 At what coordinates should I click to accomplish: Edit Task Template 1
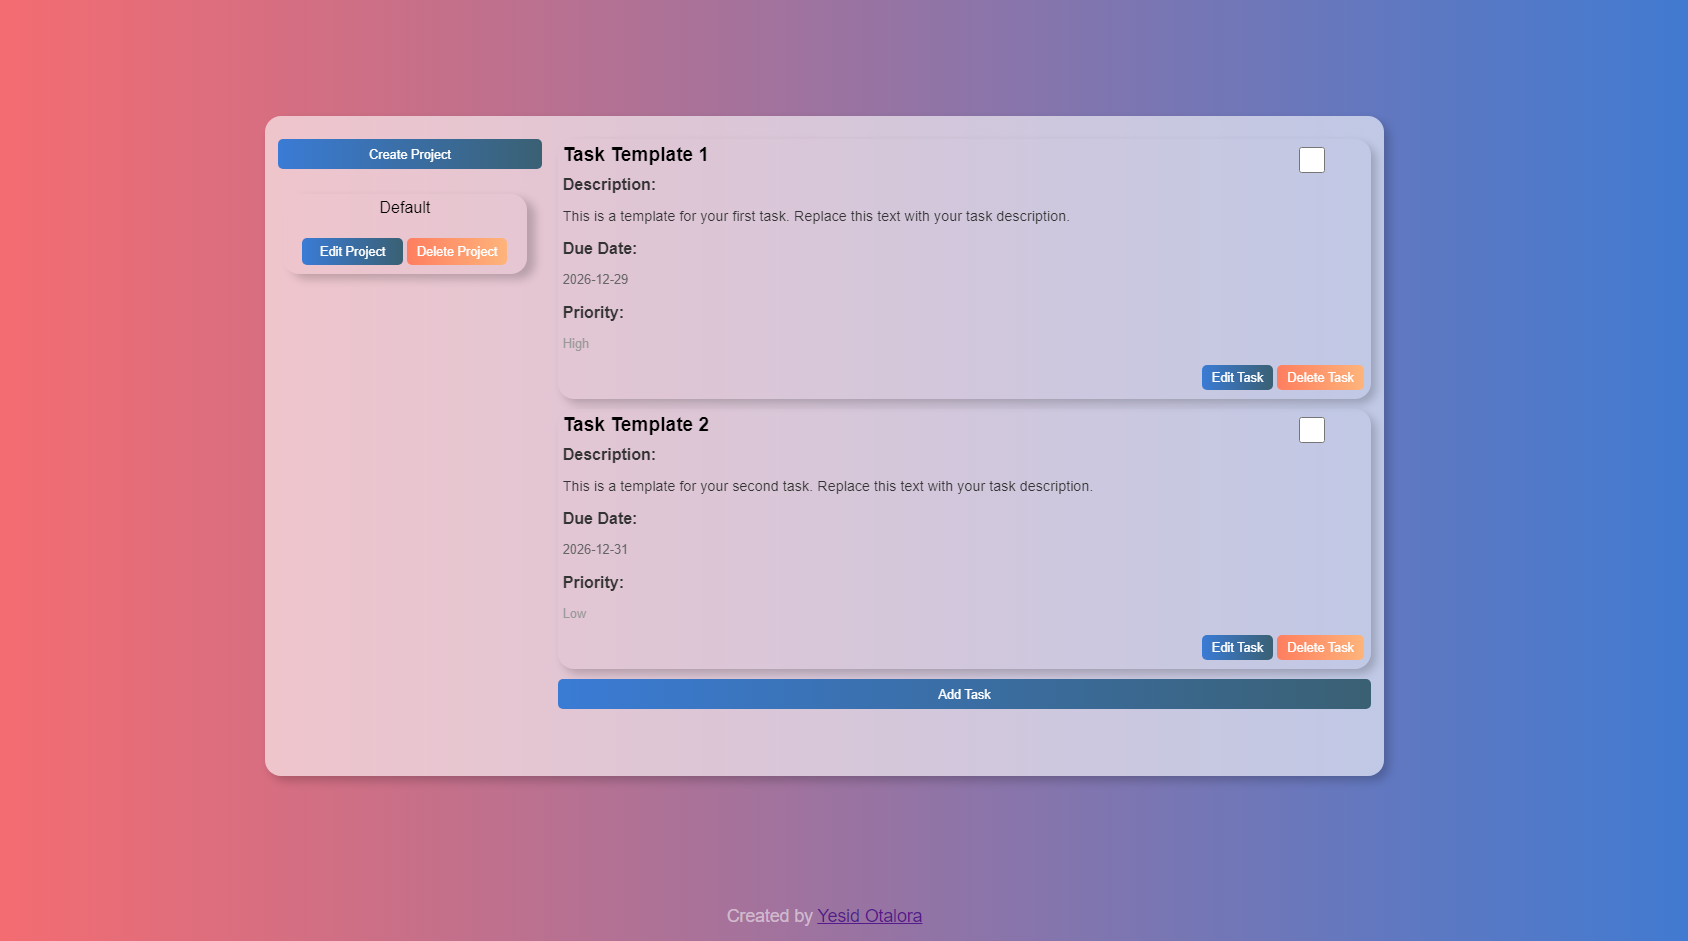[1237, 377]
